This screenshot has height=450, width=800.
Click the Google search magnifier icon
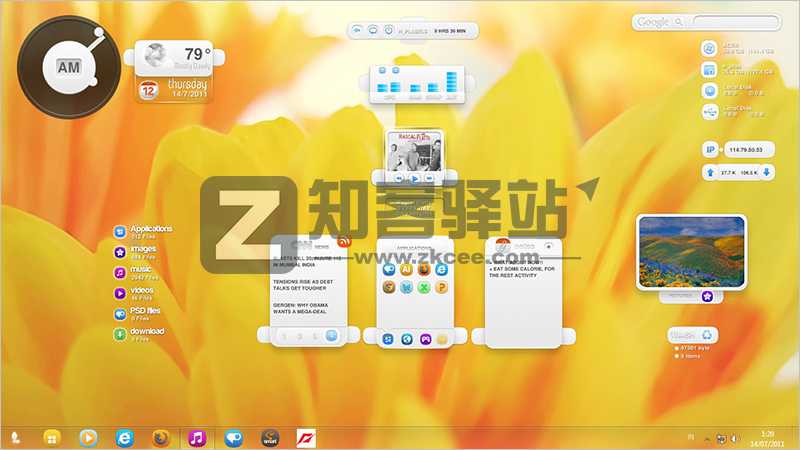pyautogui.click(x=679, y=22)
